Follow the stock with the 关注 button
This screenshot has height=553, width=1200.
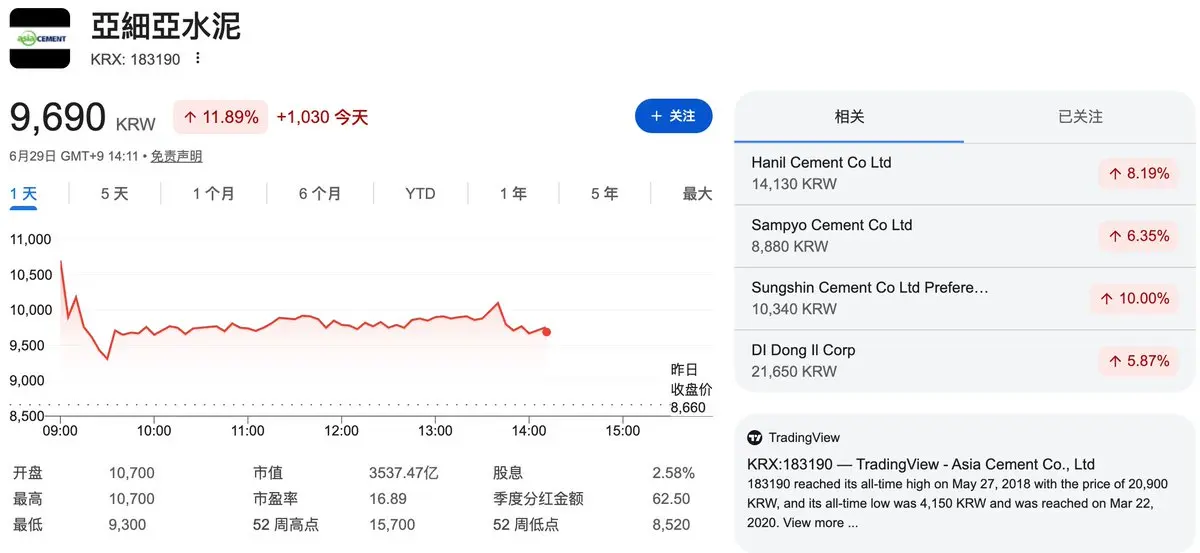tap(673, 116)
